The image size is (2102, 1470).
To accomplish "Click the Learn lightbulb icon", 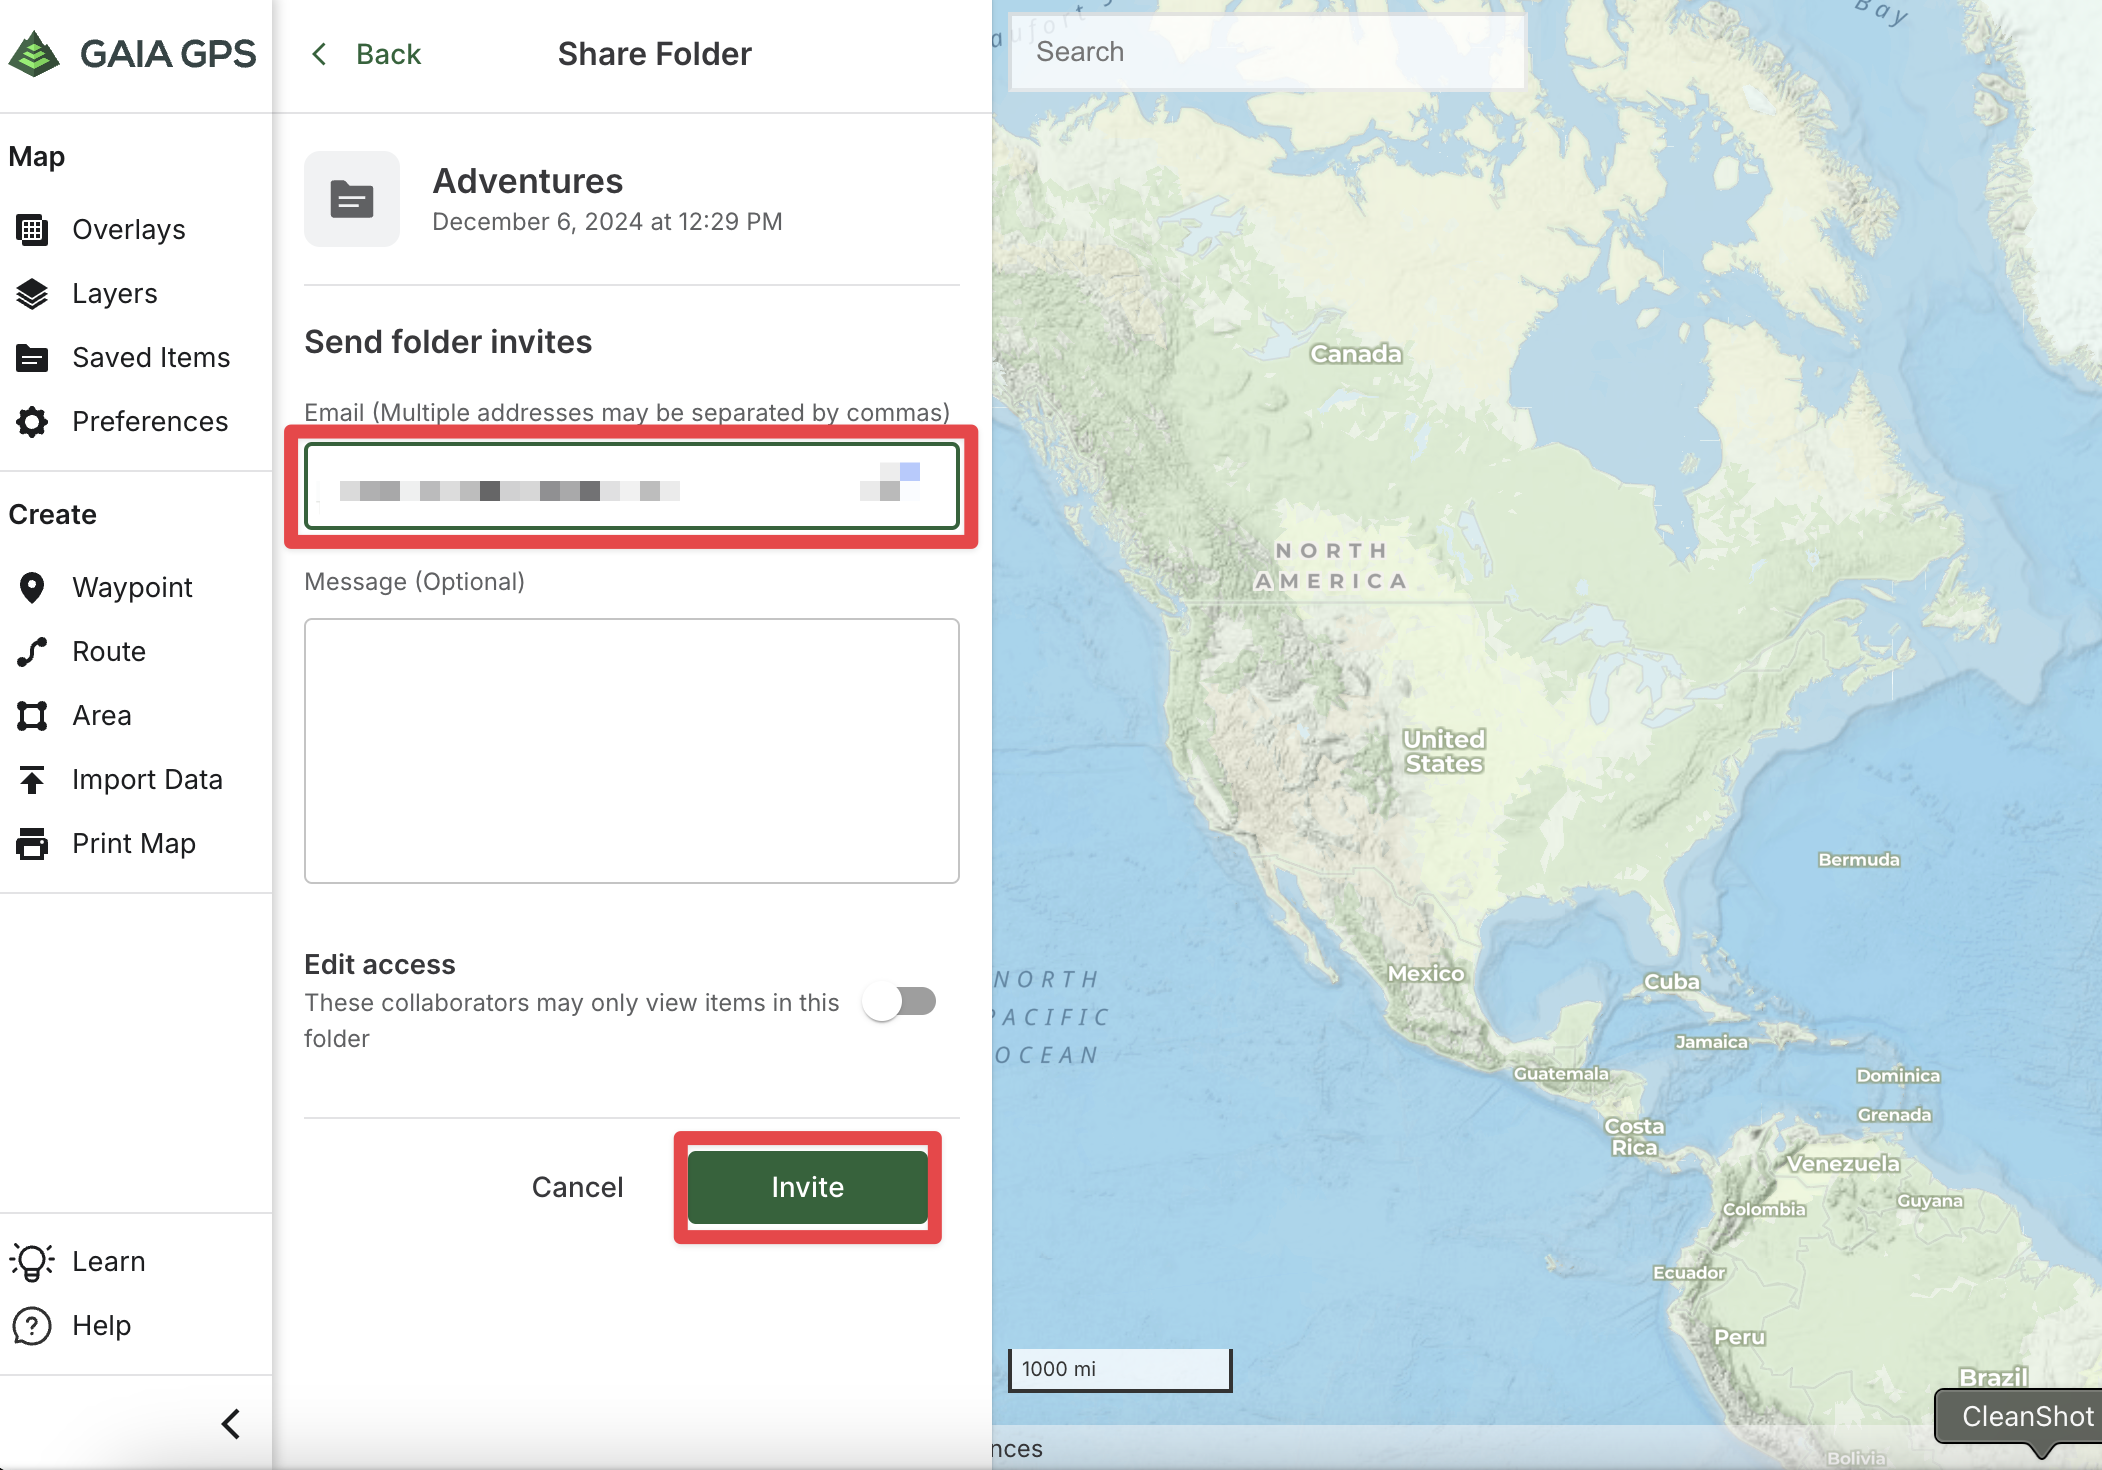I will (x=32, y=1262).
